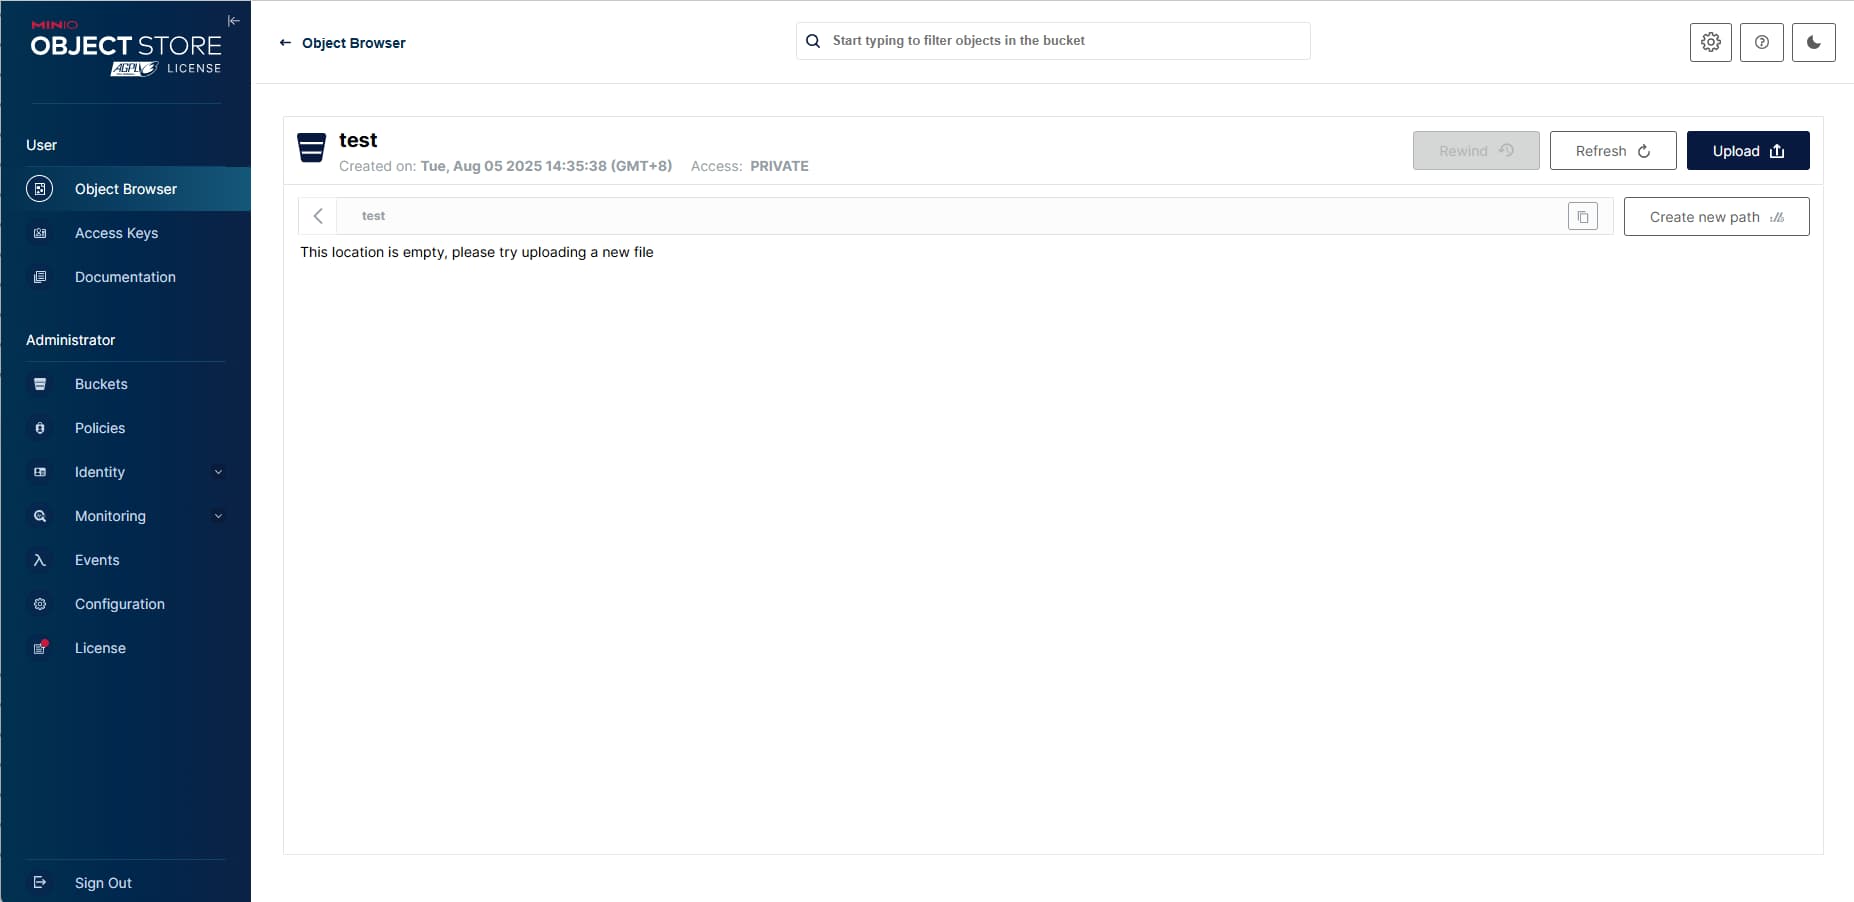Screen dimensions: 1854x902
Task: Open License in the sidebar
Action: pos(126,648)
